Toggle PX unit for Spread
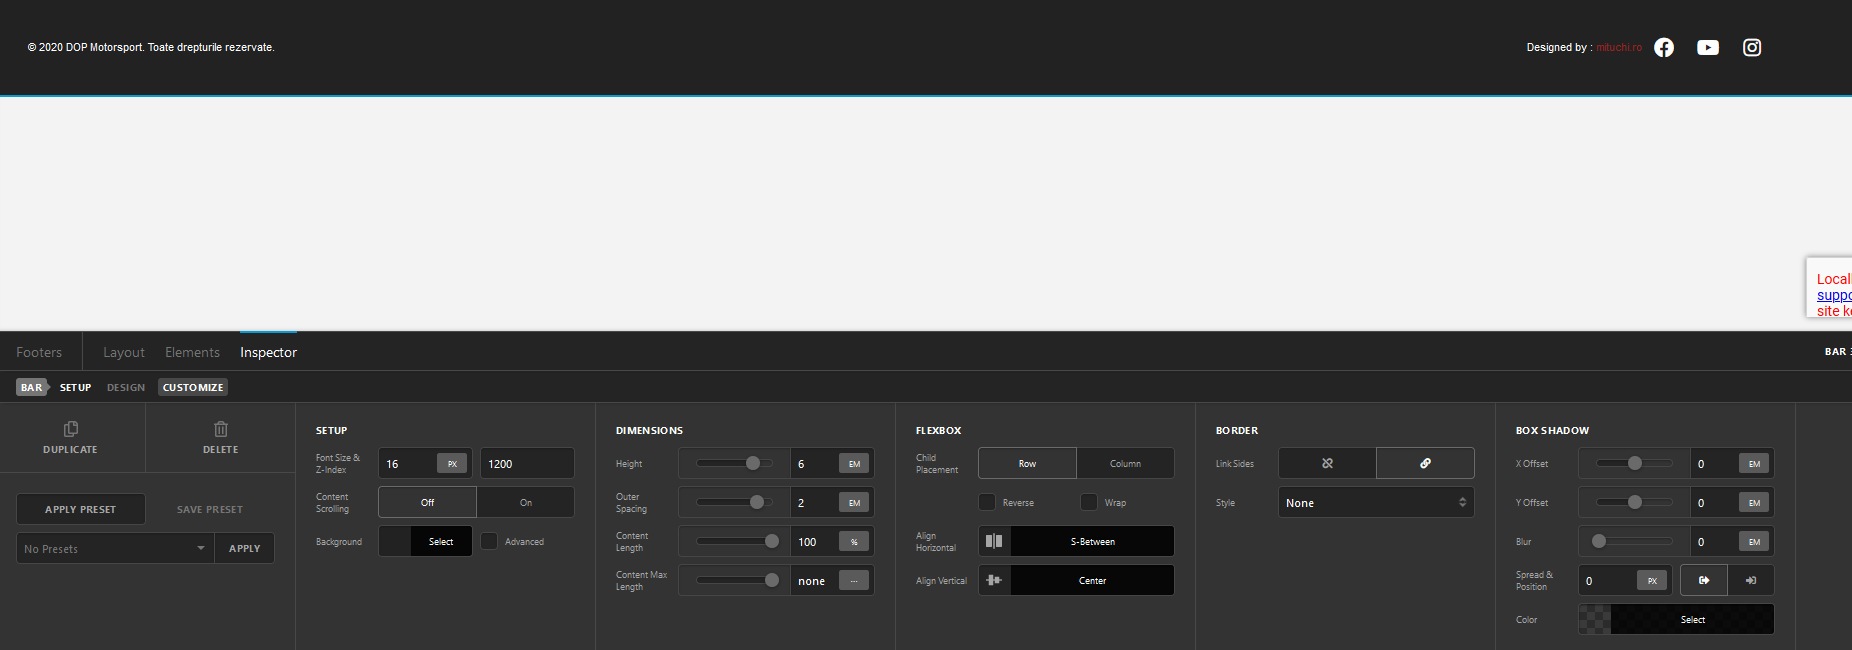Viewport: 1852px width, 650px height. click(x=1652, y=581)
